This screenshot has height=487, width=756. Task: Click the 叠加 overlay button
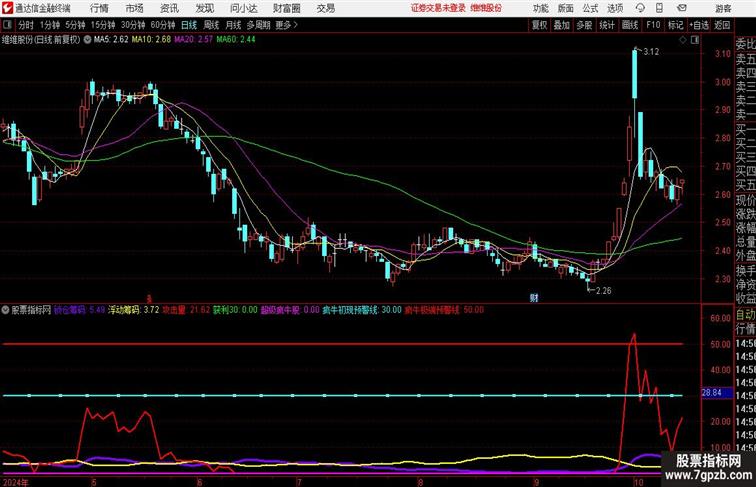click(x=562, y=25)
